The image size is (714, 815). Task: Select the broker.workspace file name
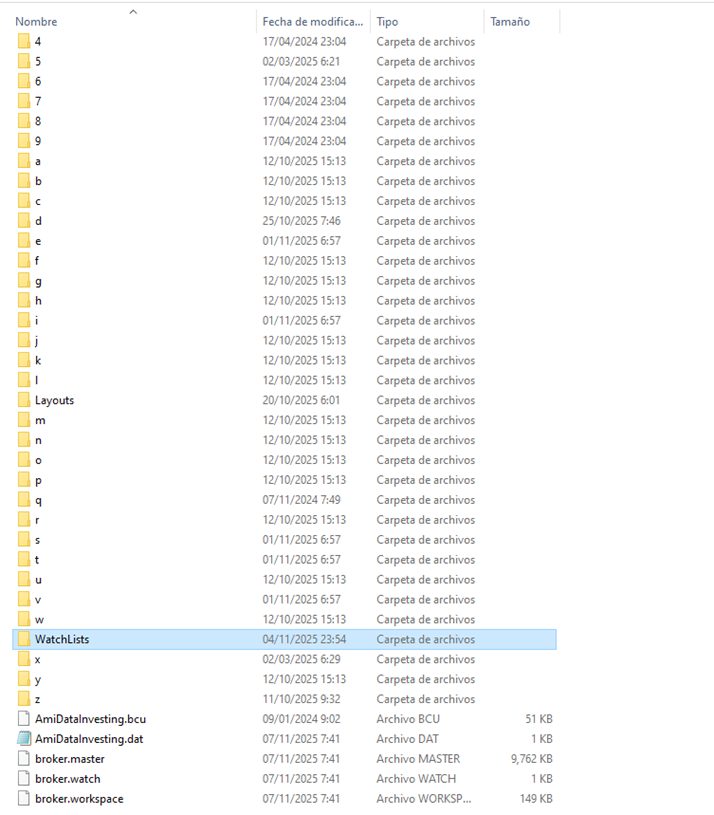pyautogui.click(x=79, y=799)
